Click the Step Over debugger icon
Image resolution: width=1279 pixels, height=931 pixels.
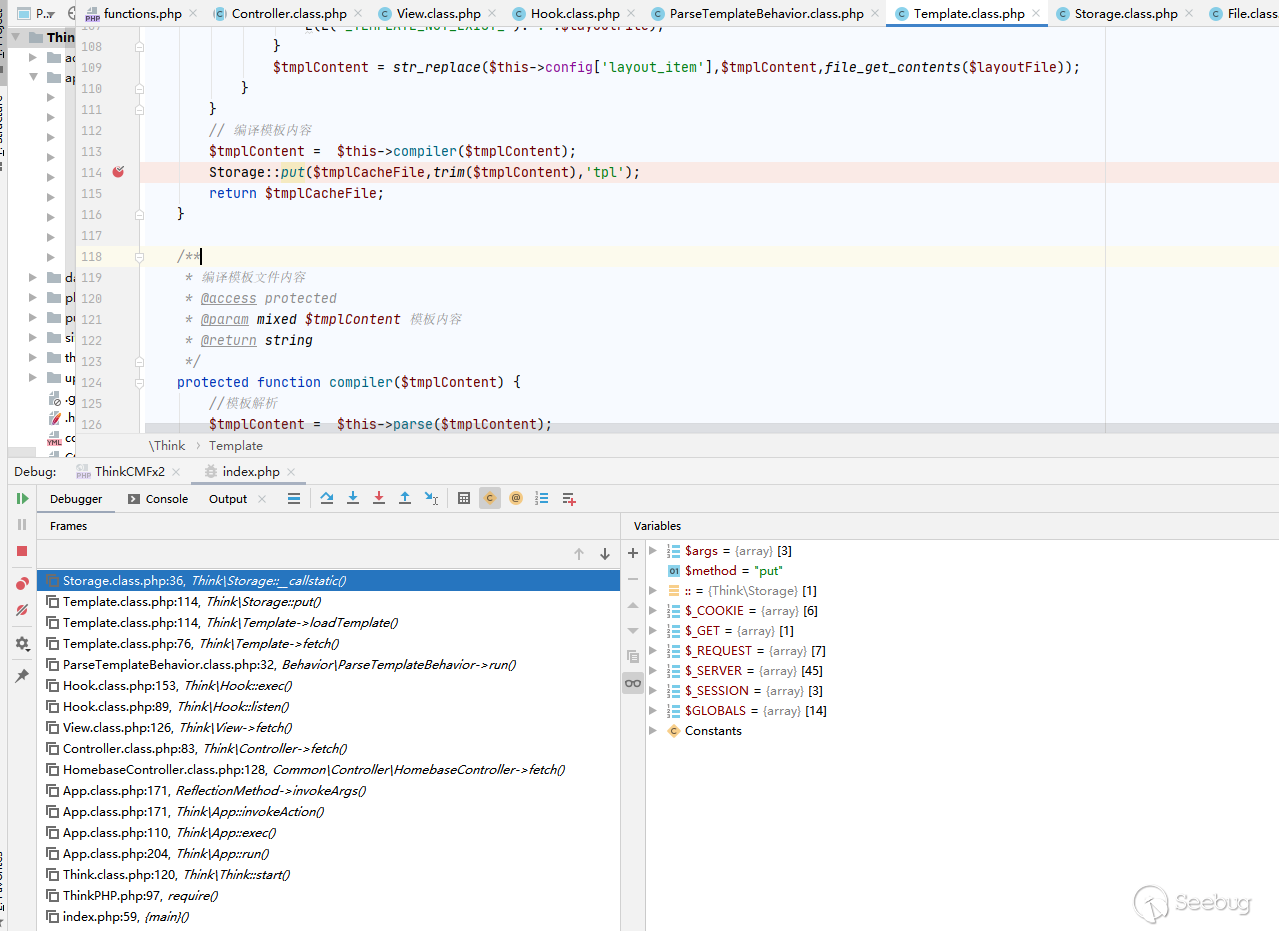(327, 498)
